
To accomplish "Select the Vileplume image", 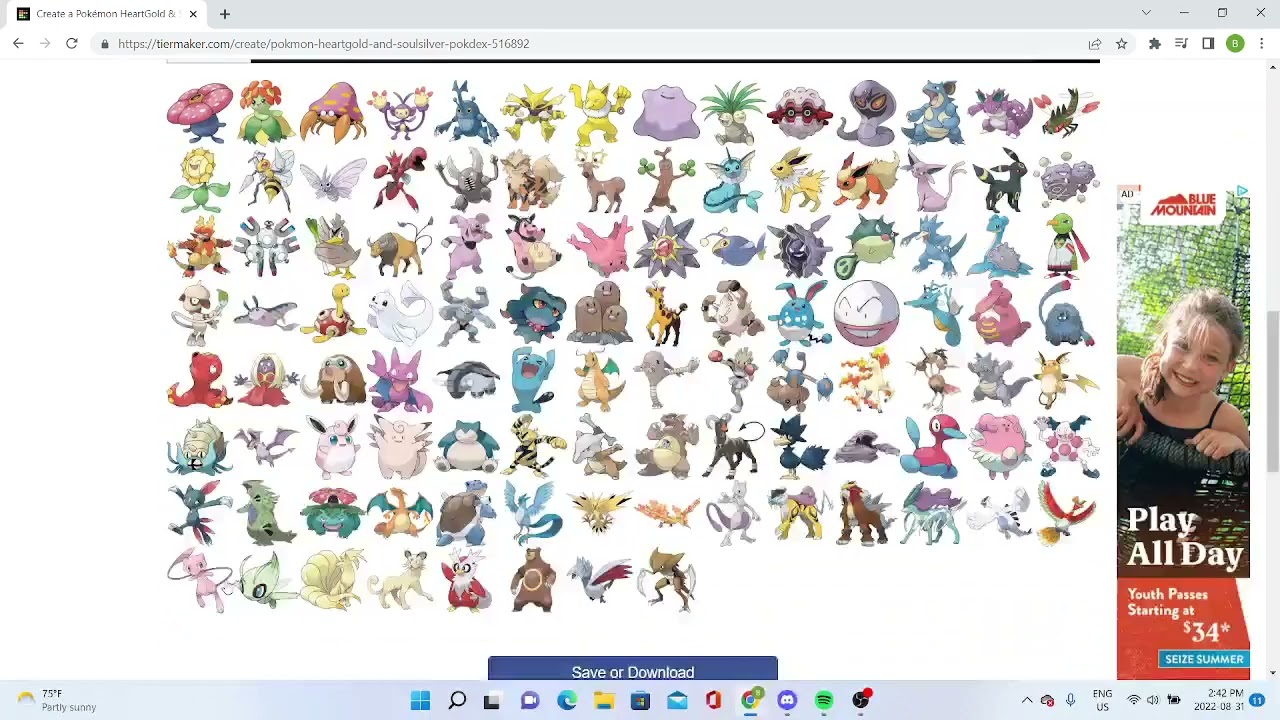I will (x=199, y=112).
